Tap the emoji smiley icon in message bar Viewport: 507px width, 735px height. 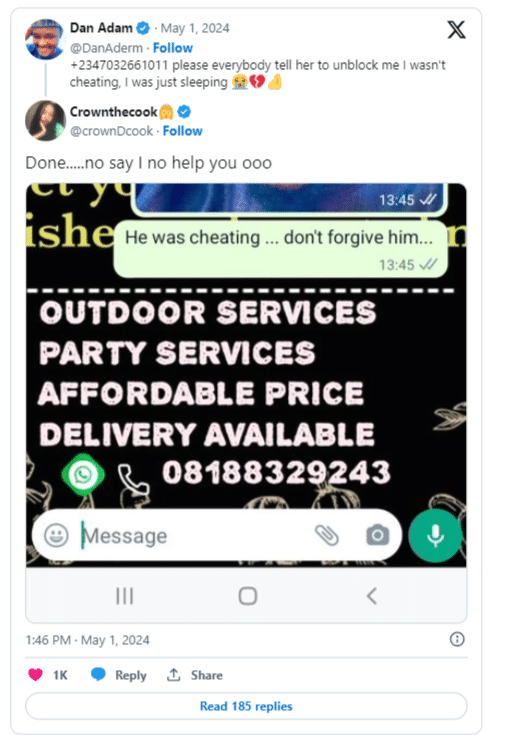pos(56,535)
